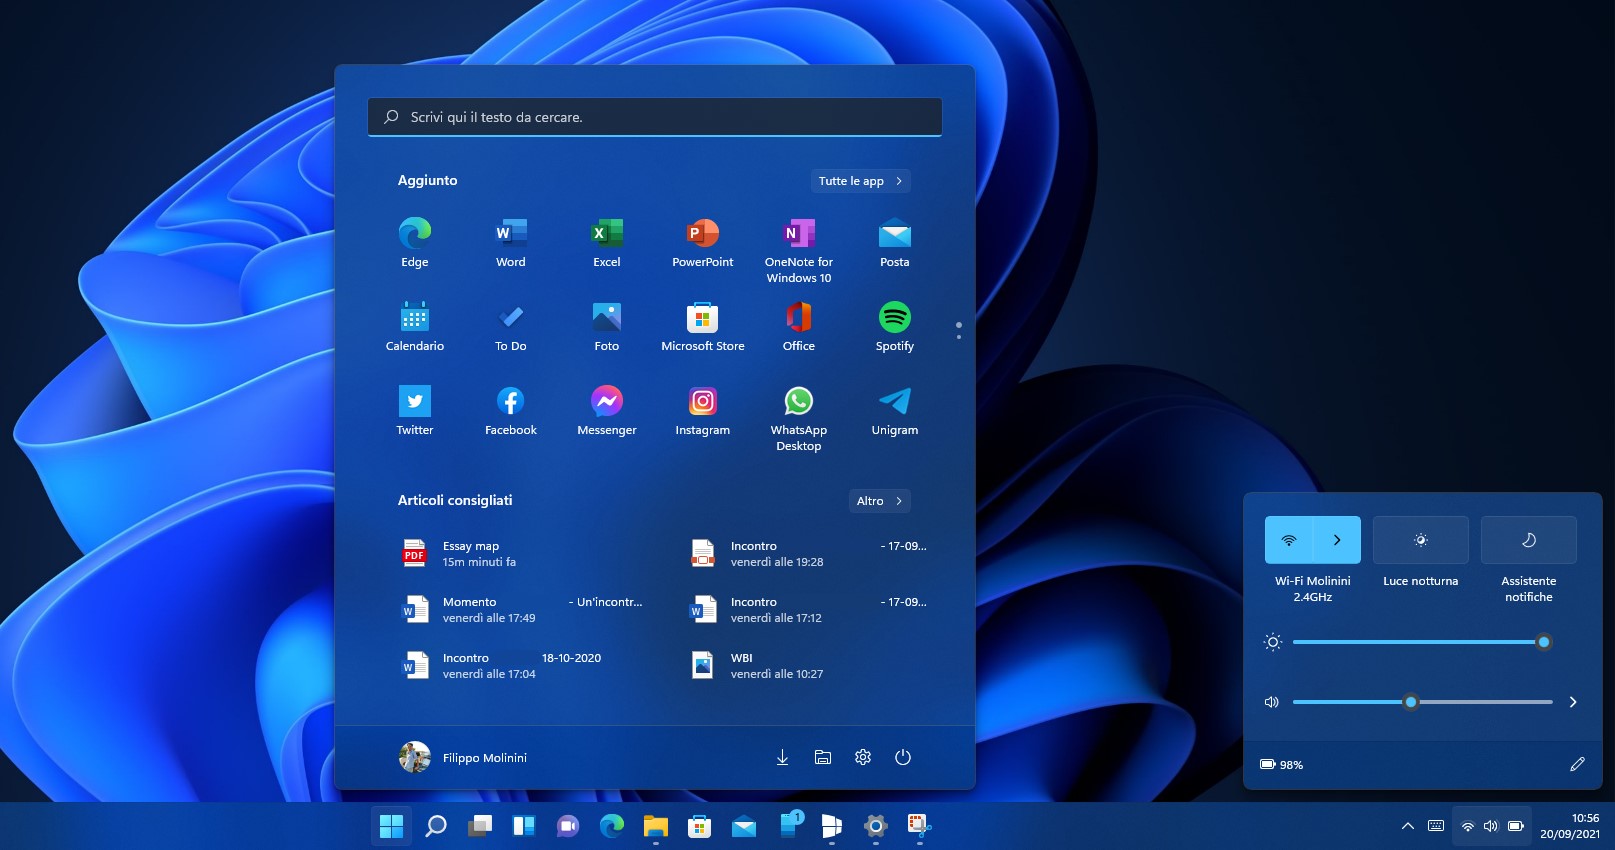Open the Posta mail app in Start

tap(895, 243)
